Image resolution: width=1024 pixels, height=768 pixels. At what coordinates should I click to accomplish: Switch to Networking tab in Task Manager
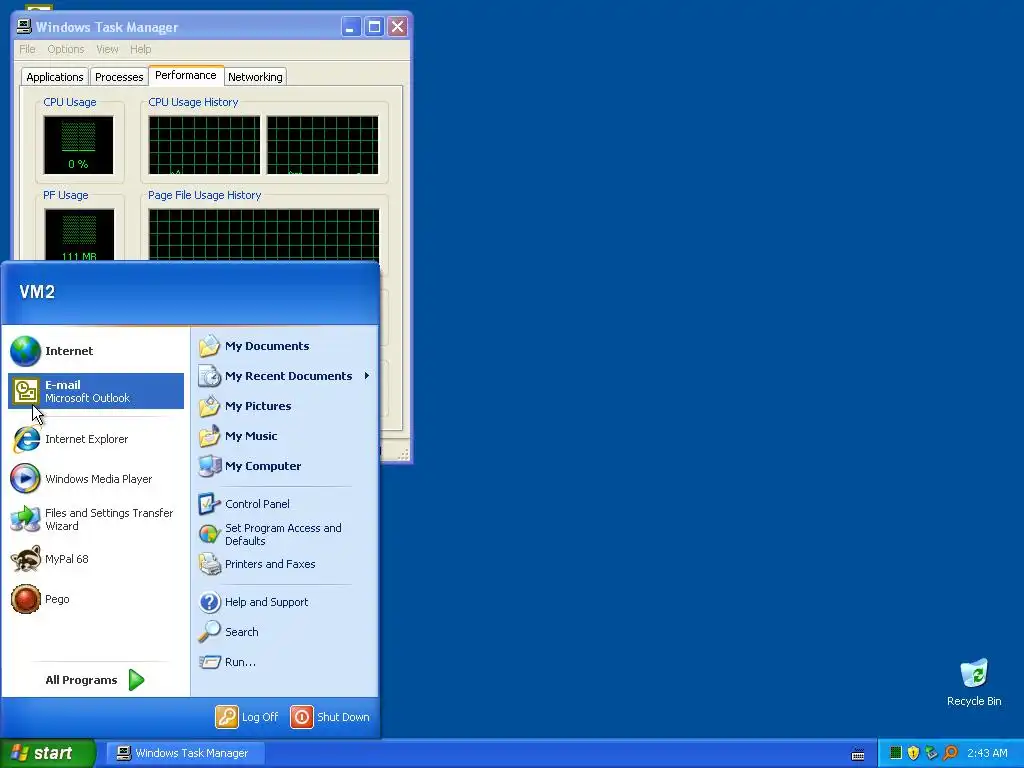(255, 77)
